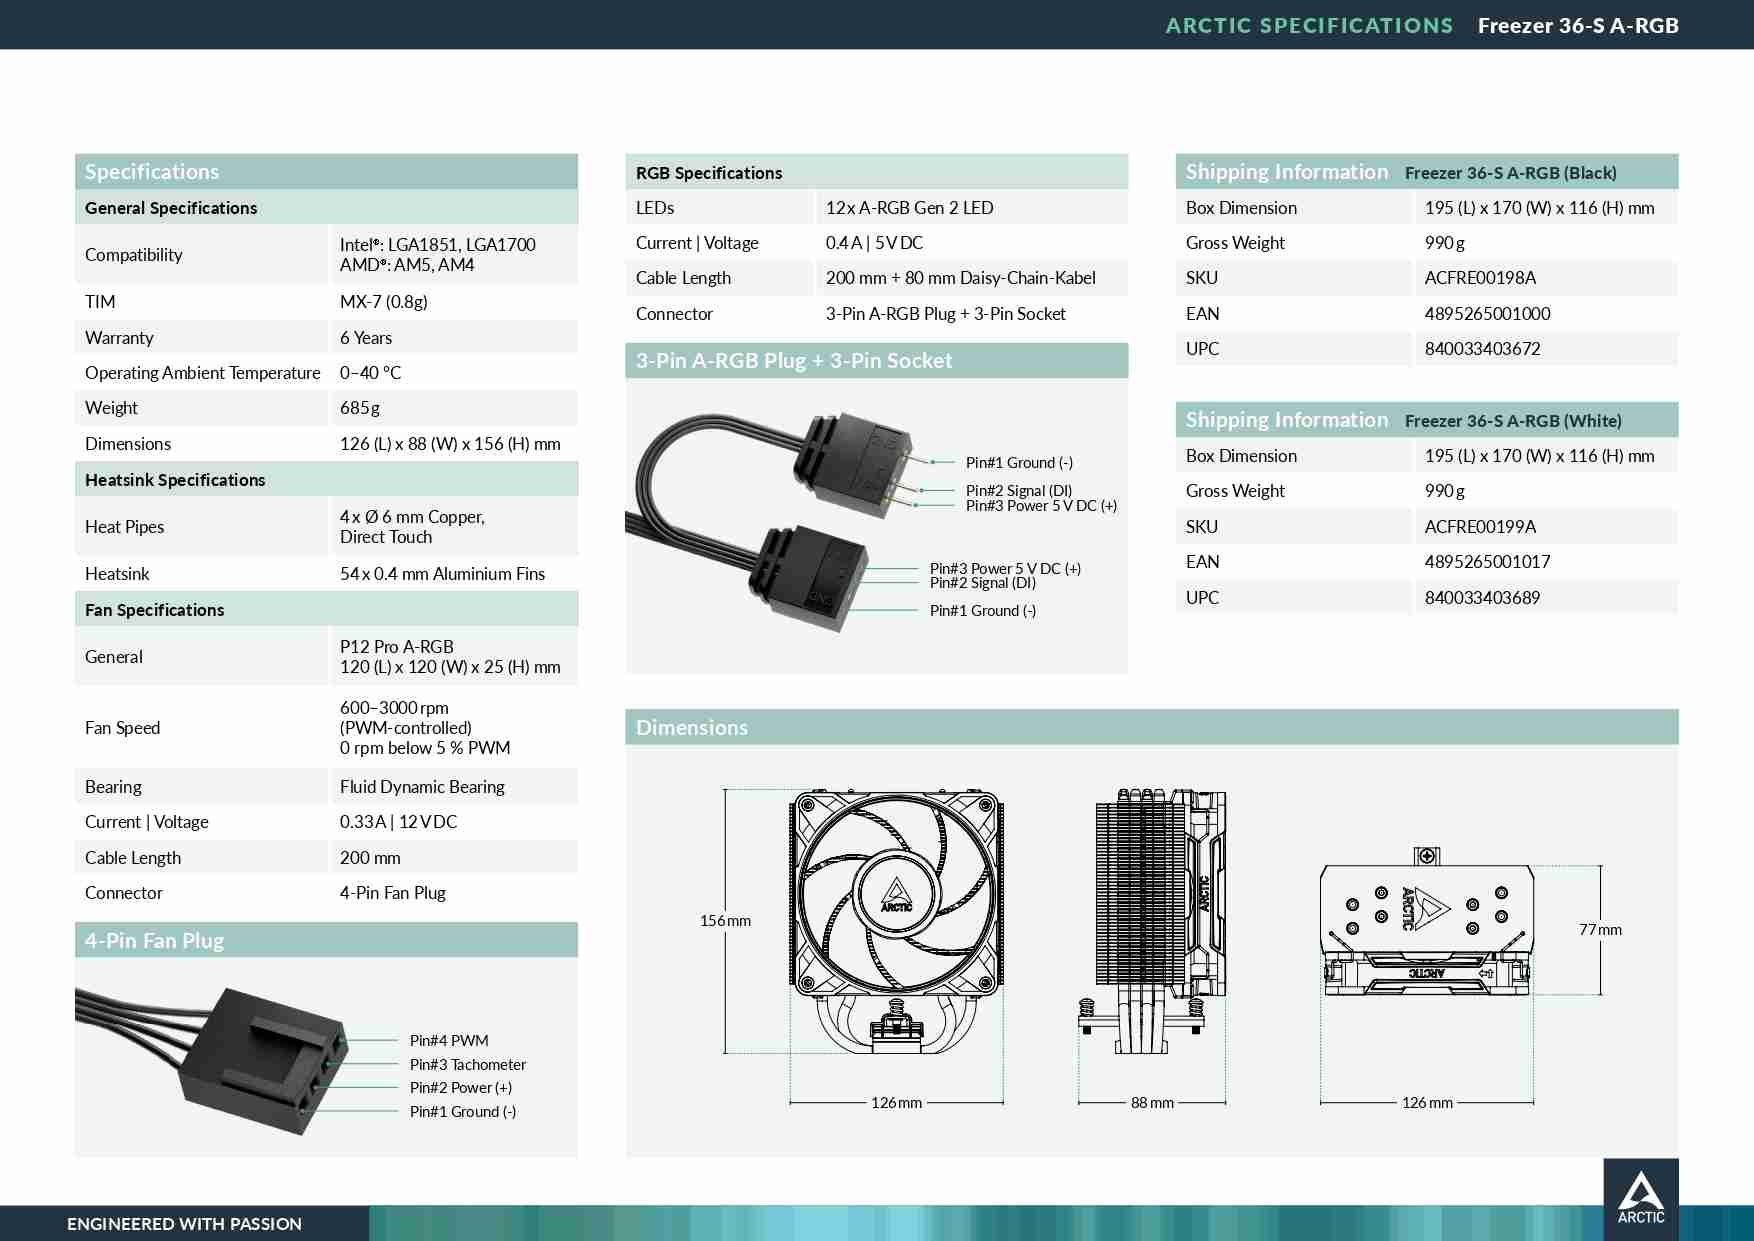Select the LEDs value "12x A-RGB Gen 2 LED"
This screenshot has width=1754, height=1241.
pyautogui.click(x=910, y=208)
